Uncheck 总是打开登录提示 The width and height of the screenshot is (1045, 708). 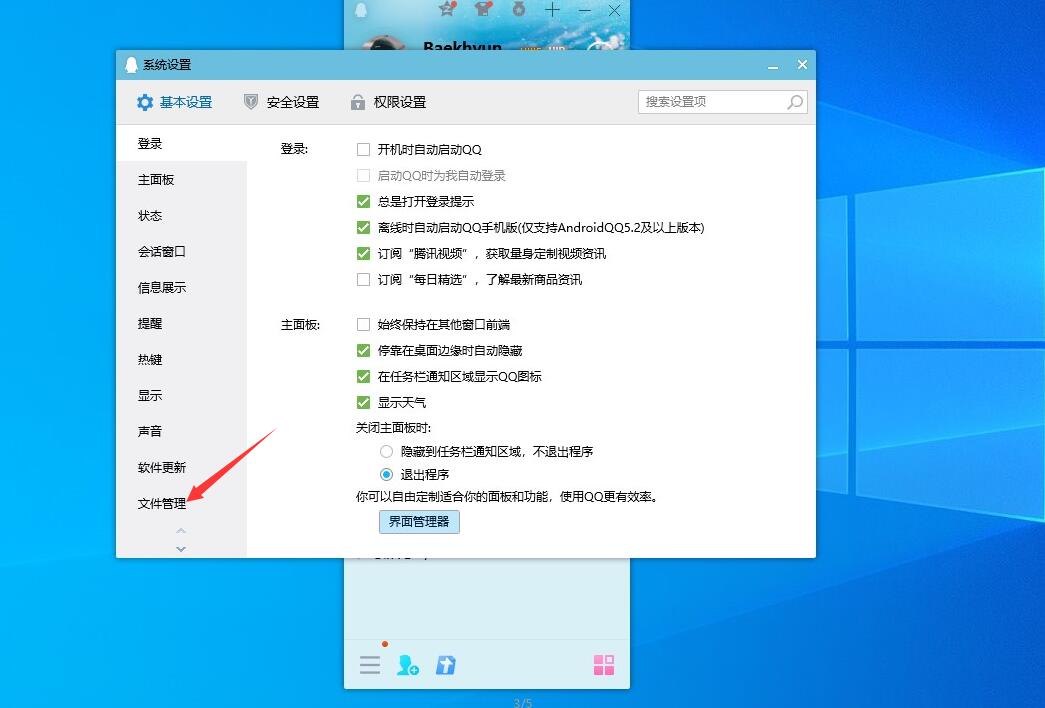[363, 201]
